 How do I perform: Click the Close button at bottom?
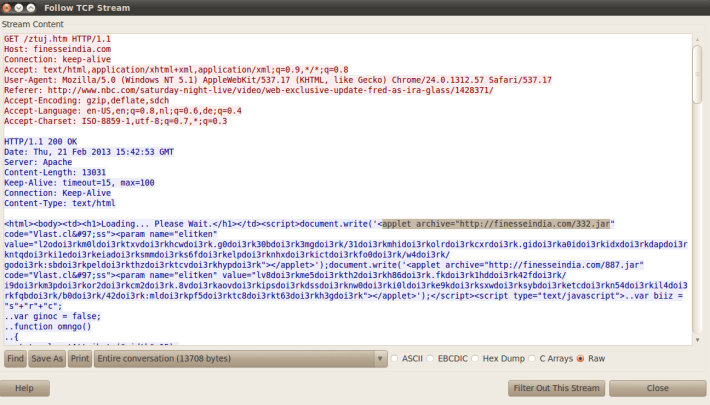pos(657,388)
